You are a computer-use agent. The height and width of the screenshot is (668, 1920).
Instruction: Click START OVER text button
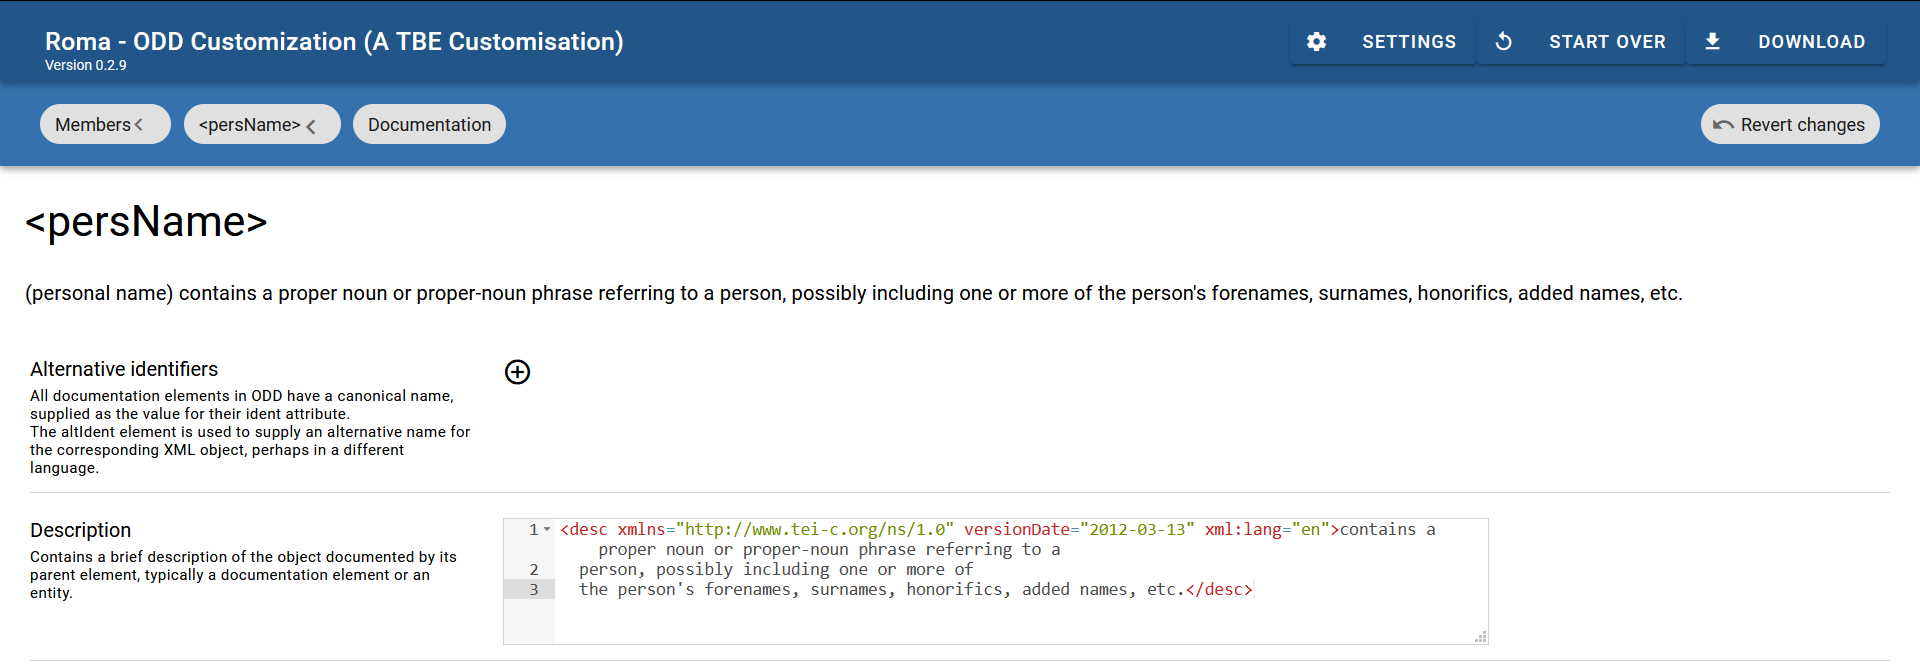tap(1607, 42)
